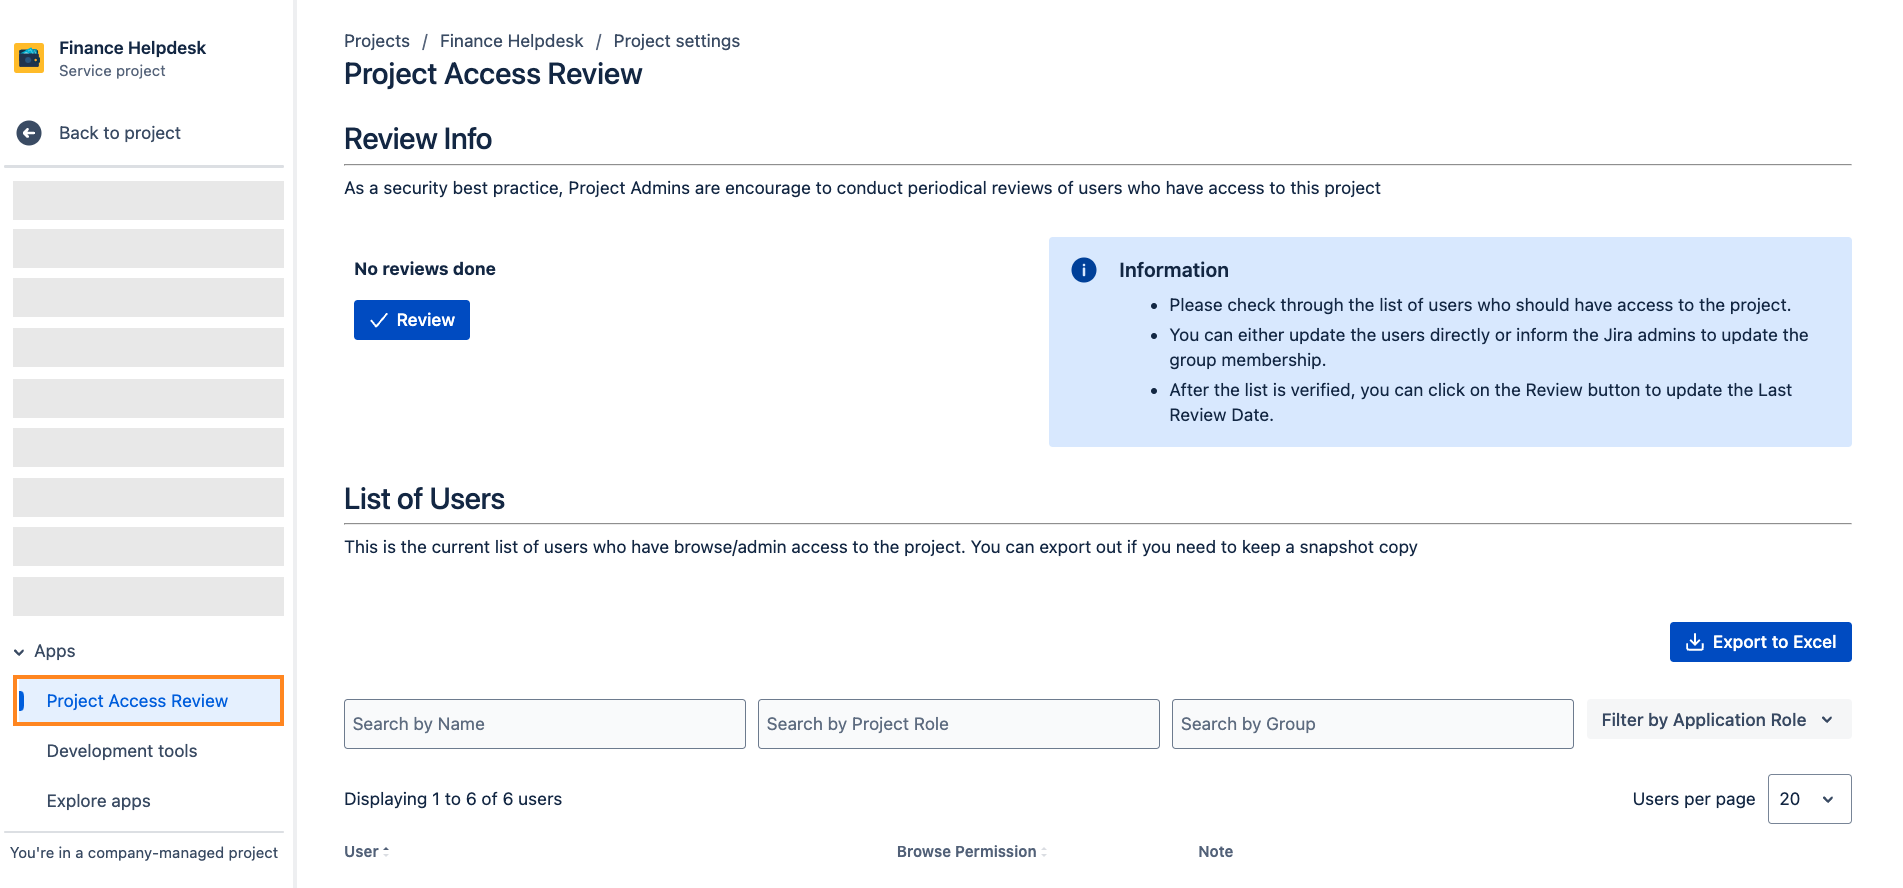Navigate to Projects via the breadcrumb

point(376,40)
